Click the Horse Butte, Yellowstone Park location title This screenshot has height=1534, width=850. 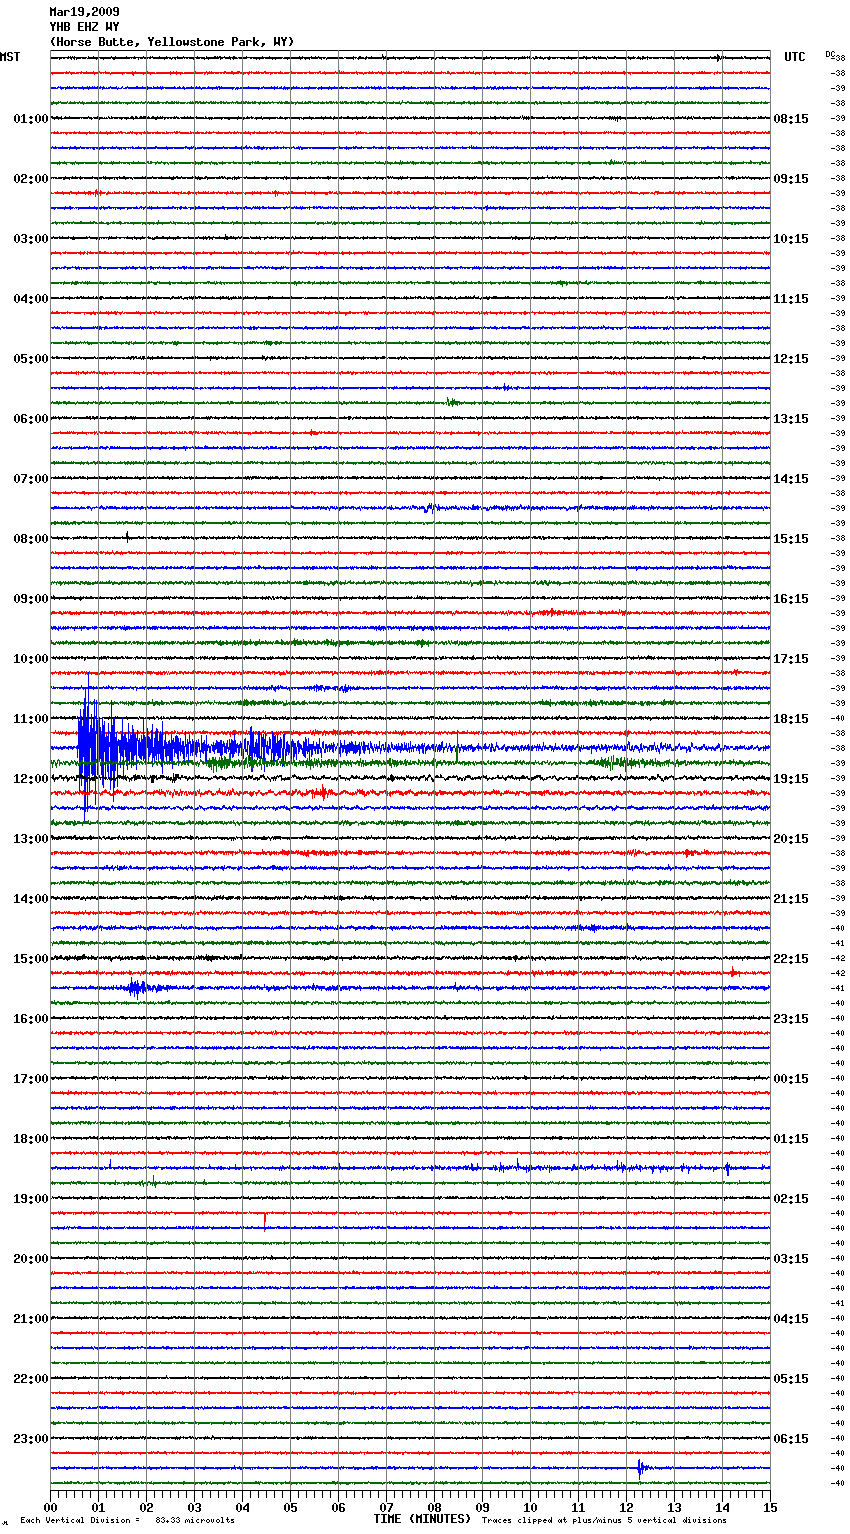[172, 42]
